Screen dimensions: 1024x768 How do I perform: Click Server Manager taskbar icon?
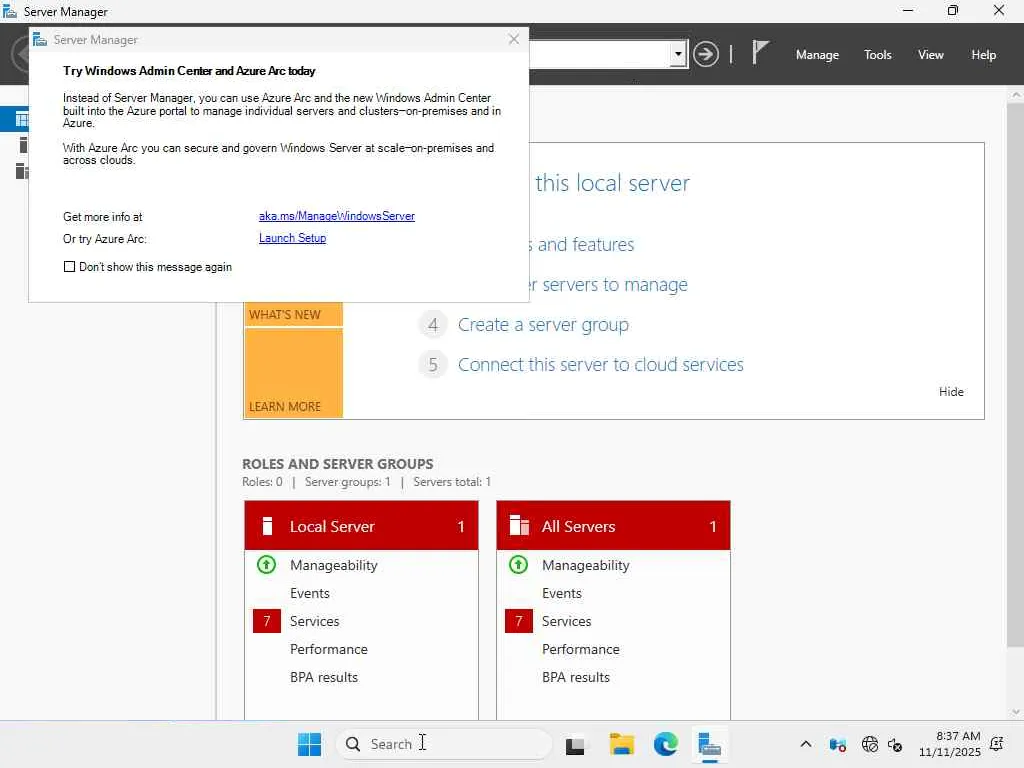pyautogui.click(x=709, y=744)
